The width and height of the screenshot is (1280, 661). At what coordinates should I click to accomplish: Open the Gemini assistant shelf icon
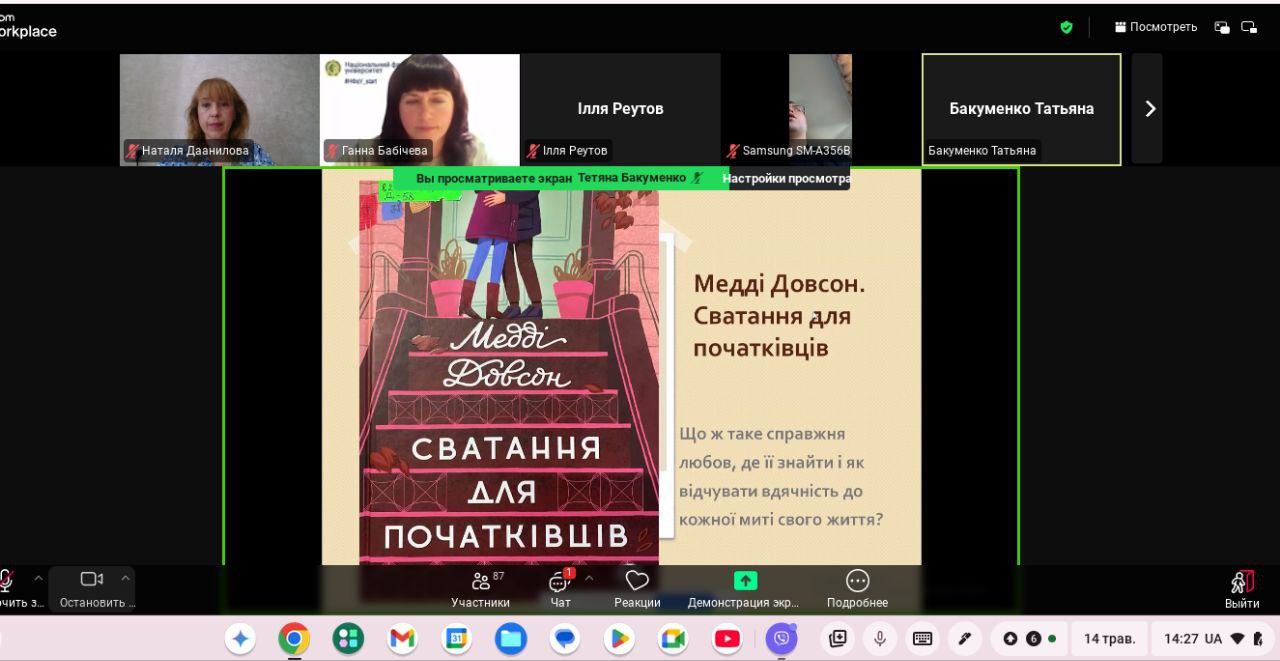pyautogui.click(x=240, y=638)
